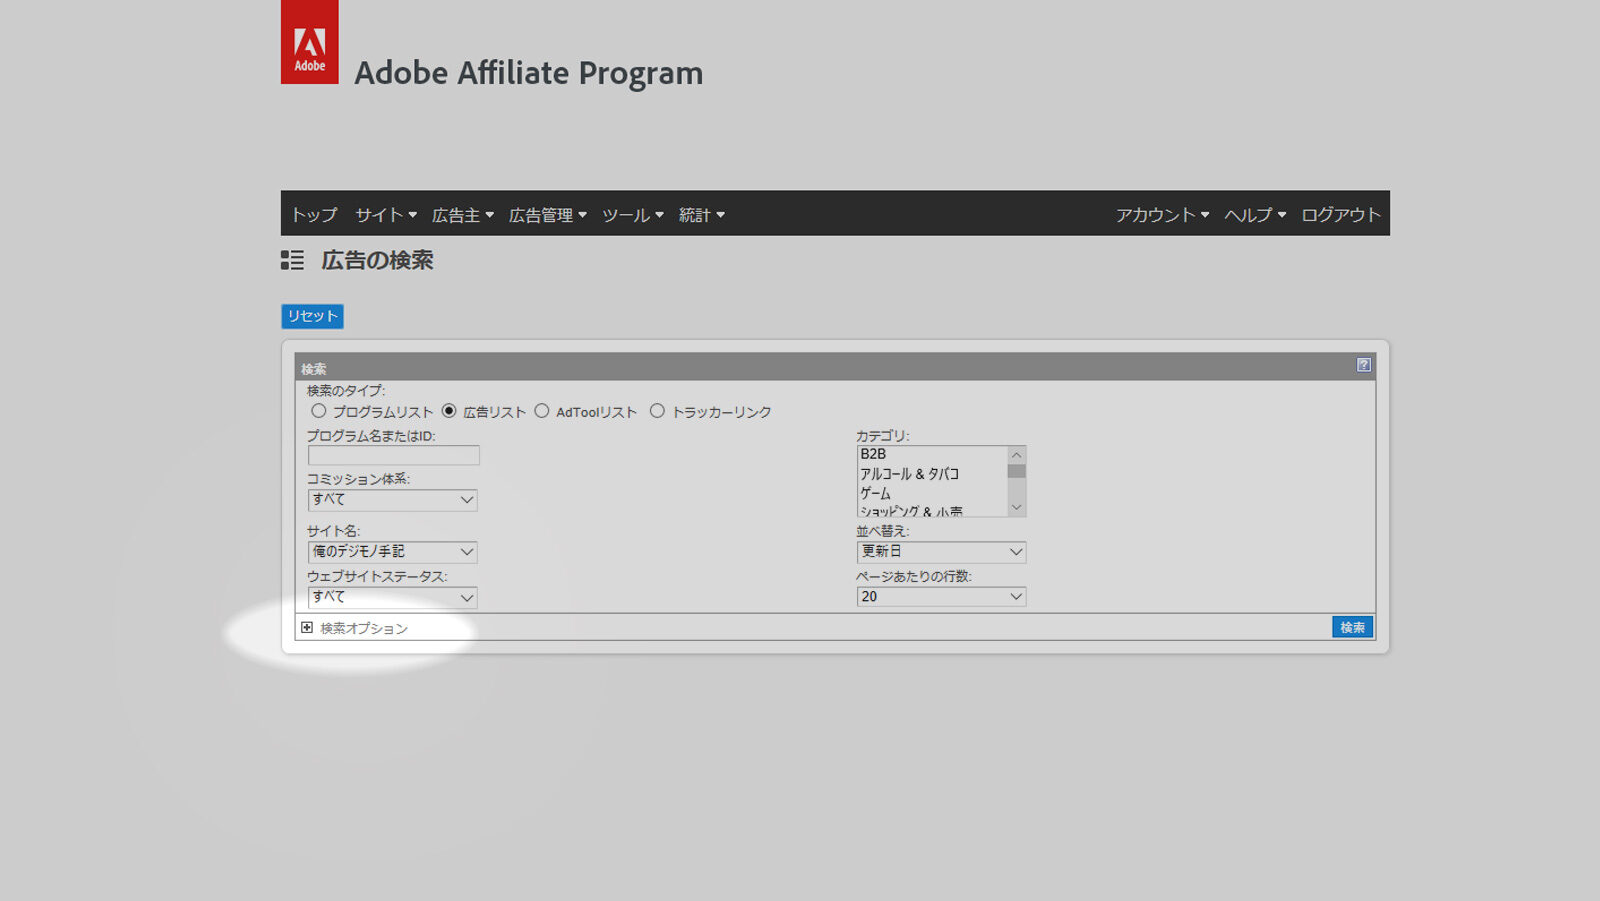Click 検索 button
The image size is (1600, 901).
click(1352, 627)
